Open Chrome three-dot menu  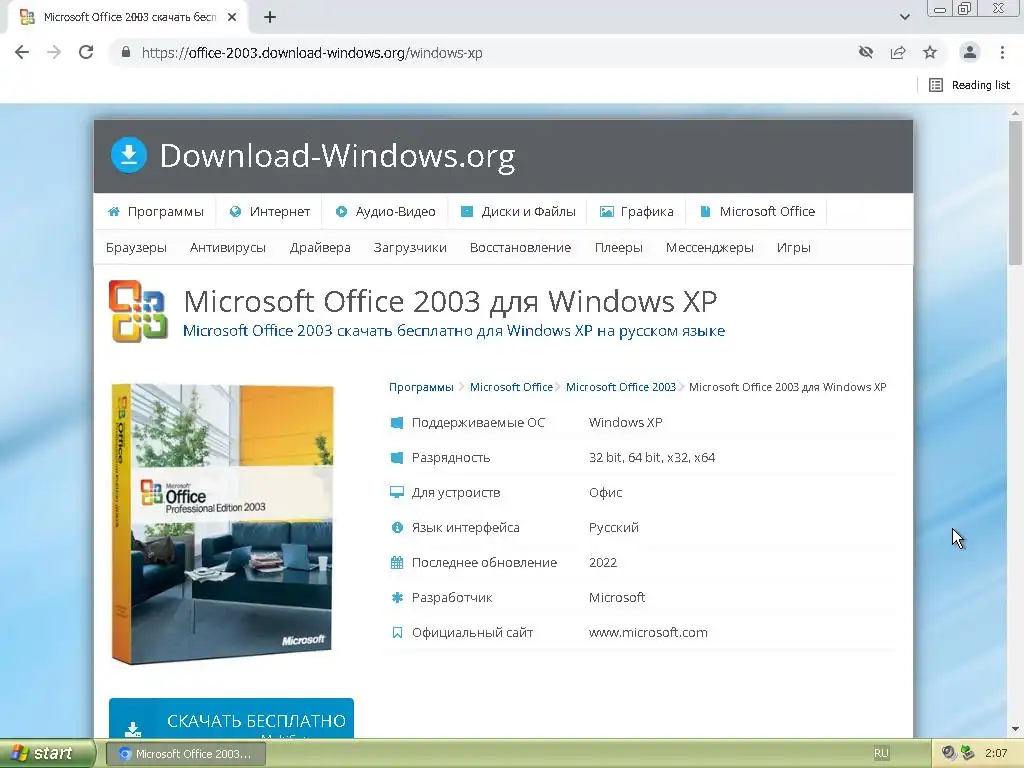[1002, 52]
